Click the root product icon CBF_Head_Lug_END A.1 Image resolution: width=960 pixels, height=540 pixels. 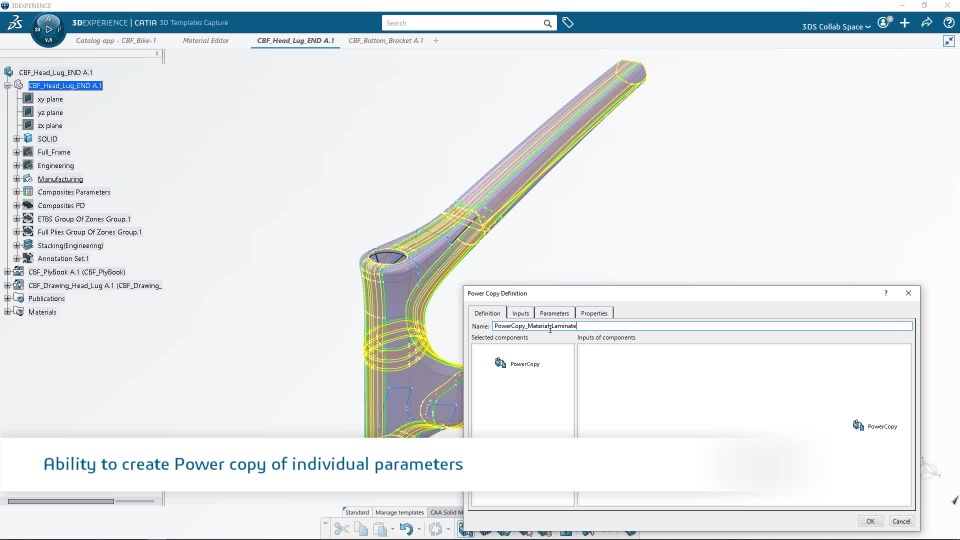[9, 72]
